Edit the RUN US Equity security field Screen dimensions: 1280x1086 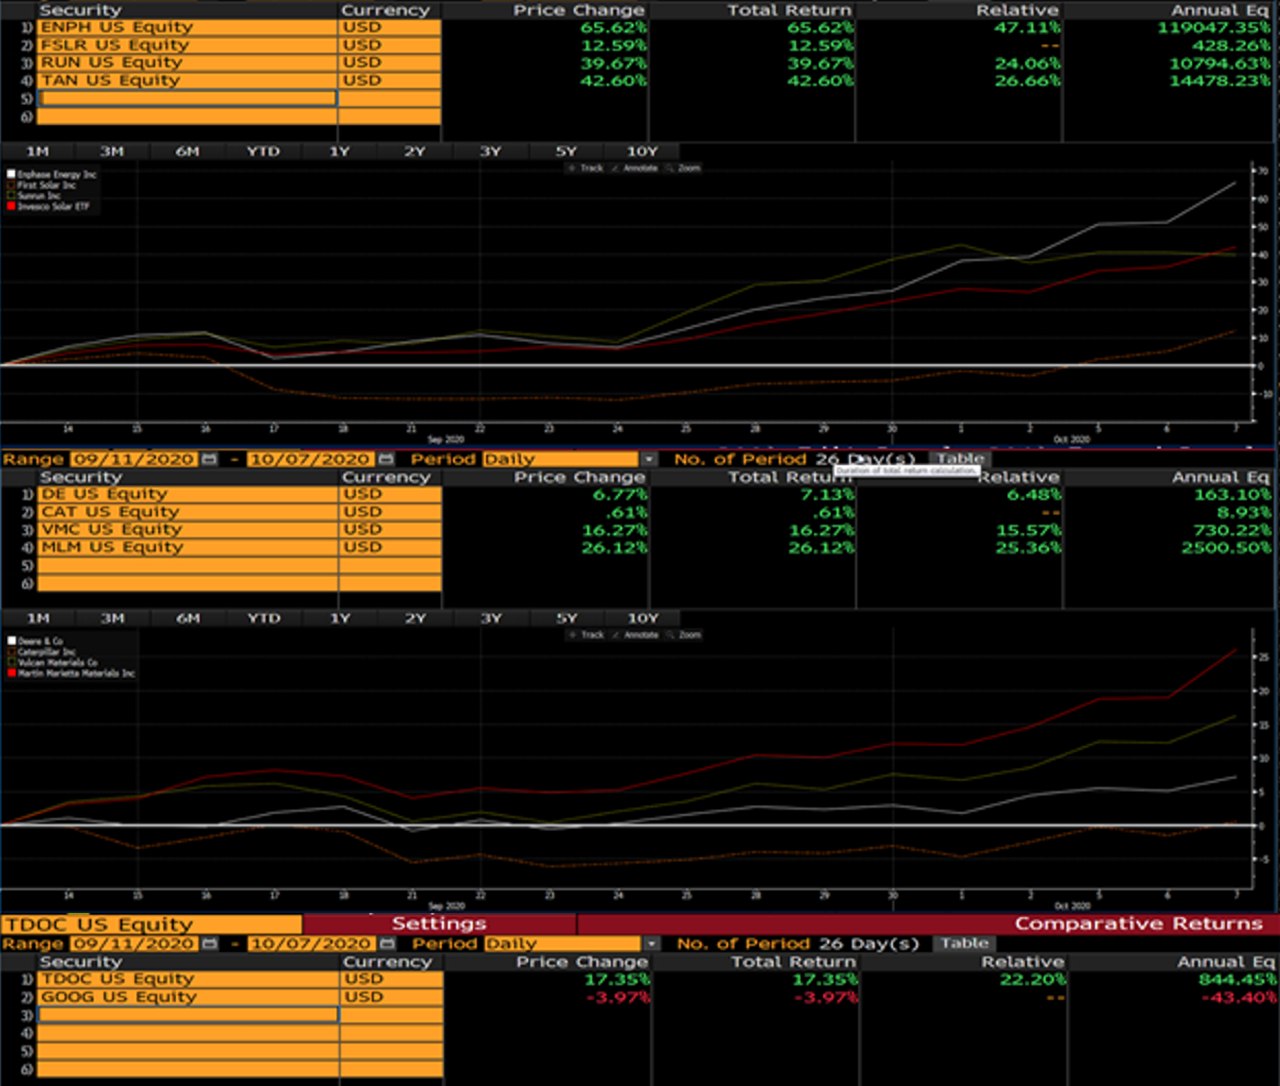(187, 62)
